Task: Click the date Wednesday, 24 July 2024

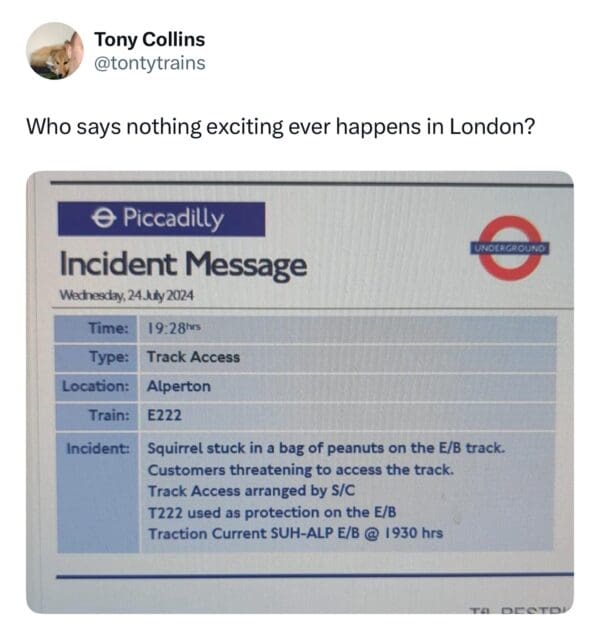Action: [125, 296]
